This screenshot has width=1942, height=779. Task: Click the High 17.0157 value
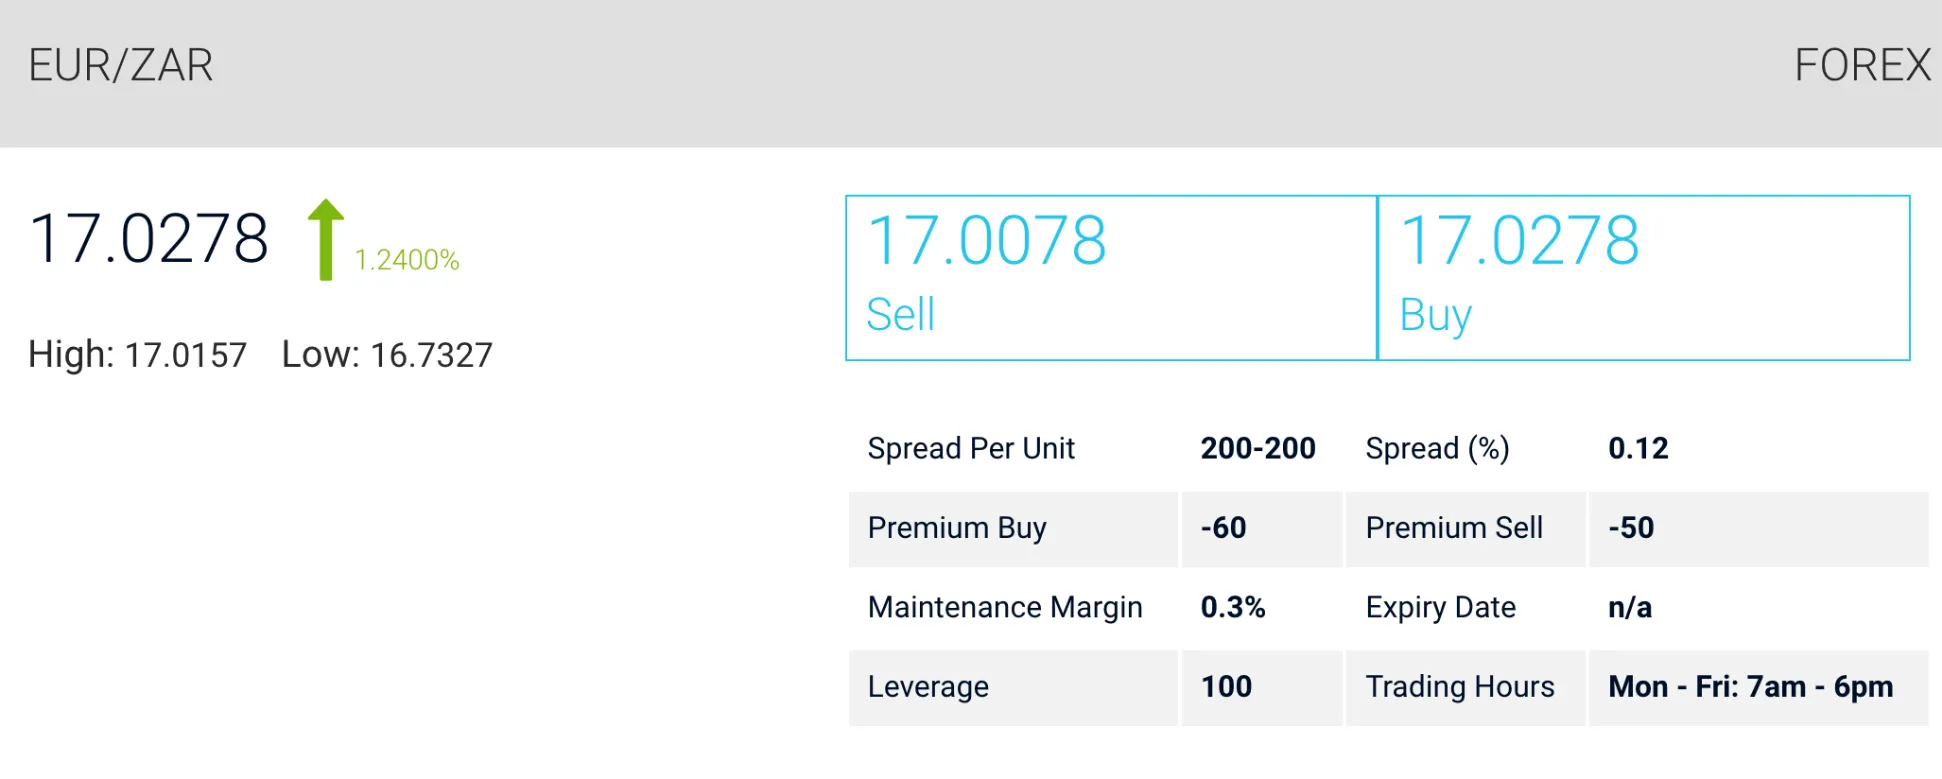point(186,355)
